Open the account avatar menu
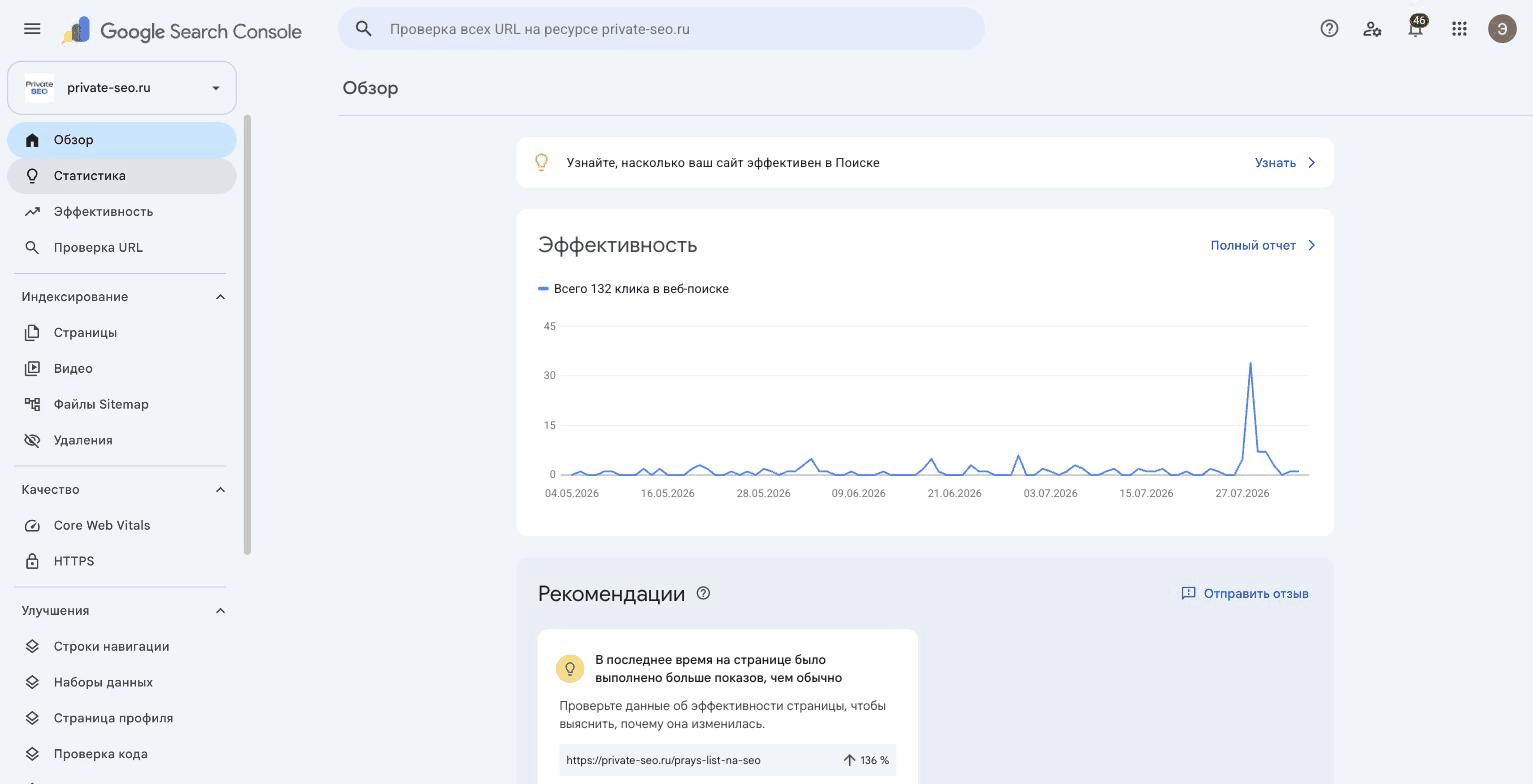1533x784 pixels. click(1502, 29)
